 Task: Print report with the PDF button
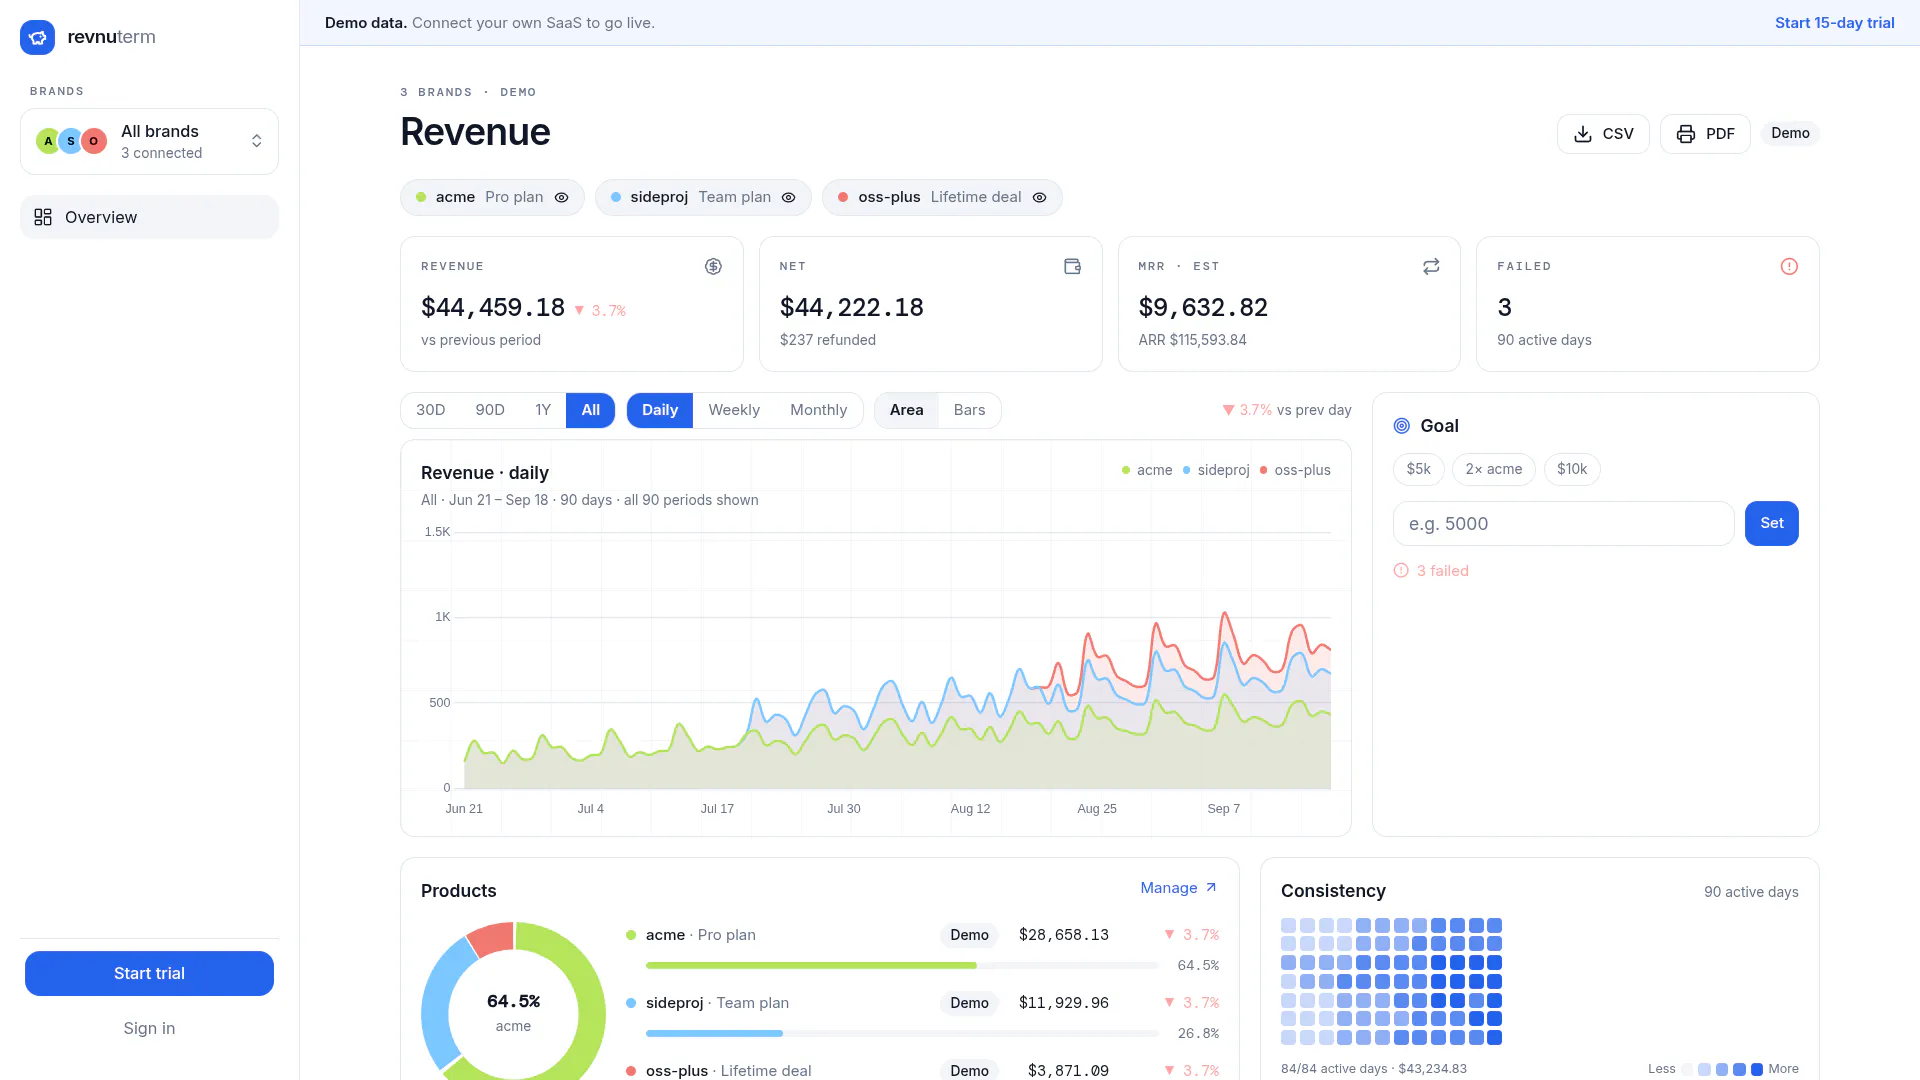pos(1705,134)
